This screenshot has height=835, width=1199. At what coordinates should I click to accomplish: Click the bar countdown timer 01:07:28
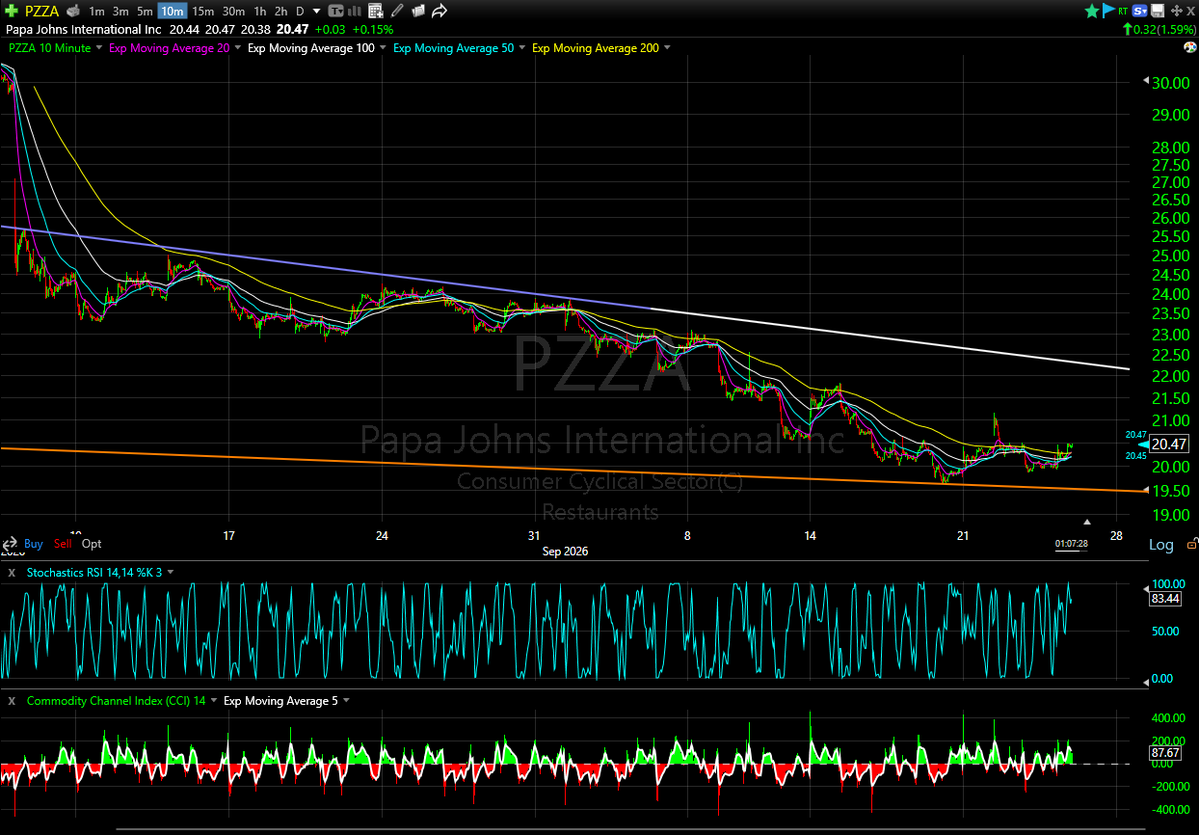1071,544
